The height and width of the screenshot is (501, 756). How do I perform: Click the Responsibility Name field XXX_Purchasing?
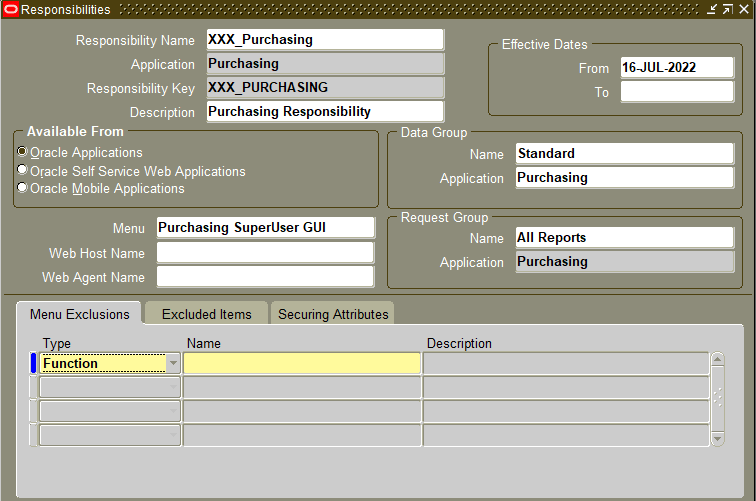point(325,40)
